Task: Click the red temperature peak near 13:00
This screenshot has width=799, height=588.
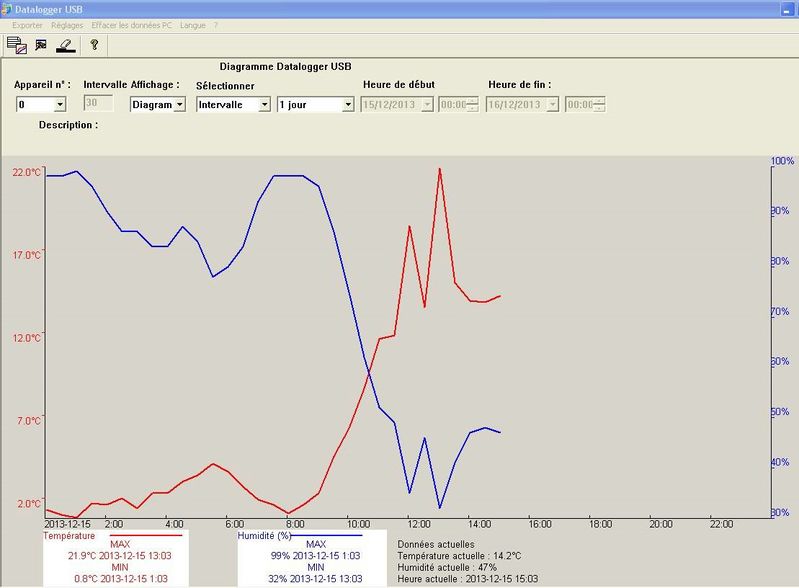Action: [439, 170]
